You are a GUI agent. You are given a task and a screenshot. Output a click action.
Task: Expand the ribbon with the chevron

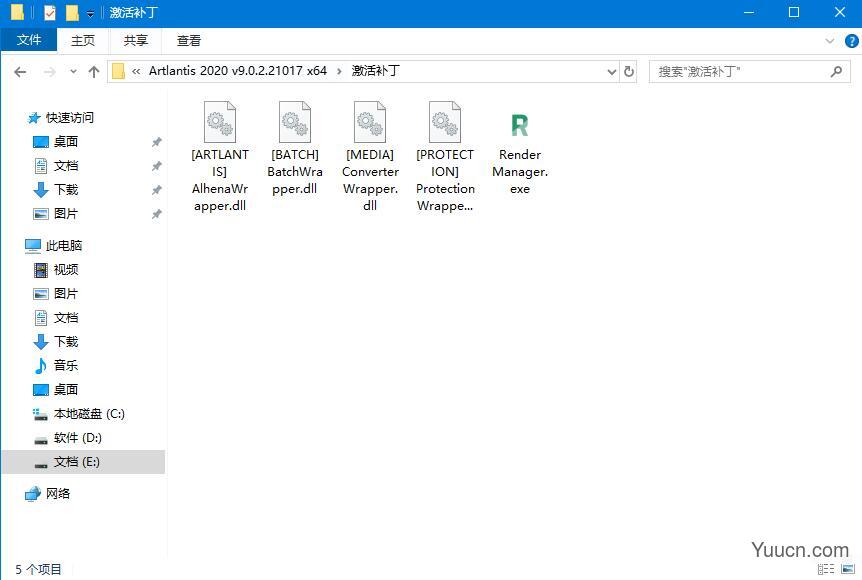830,41
